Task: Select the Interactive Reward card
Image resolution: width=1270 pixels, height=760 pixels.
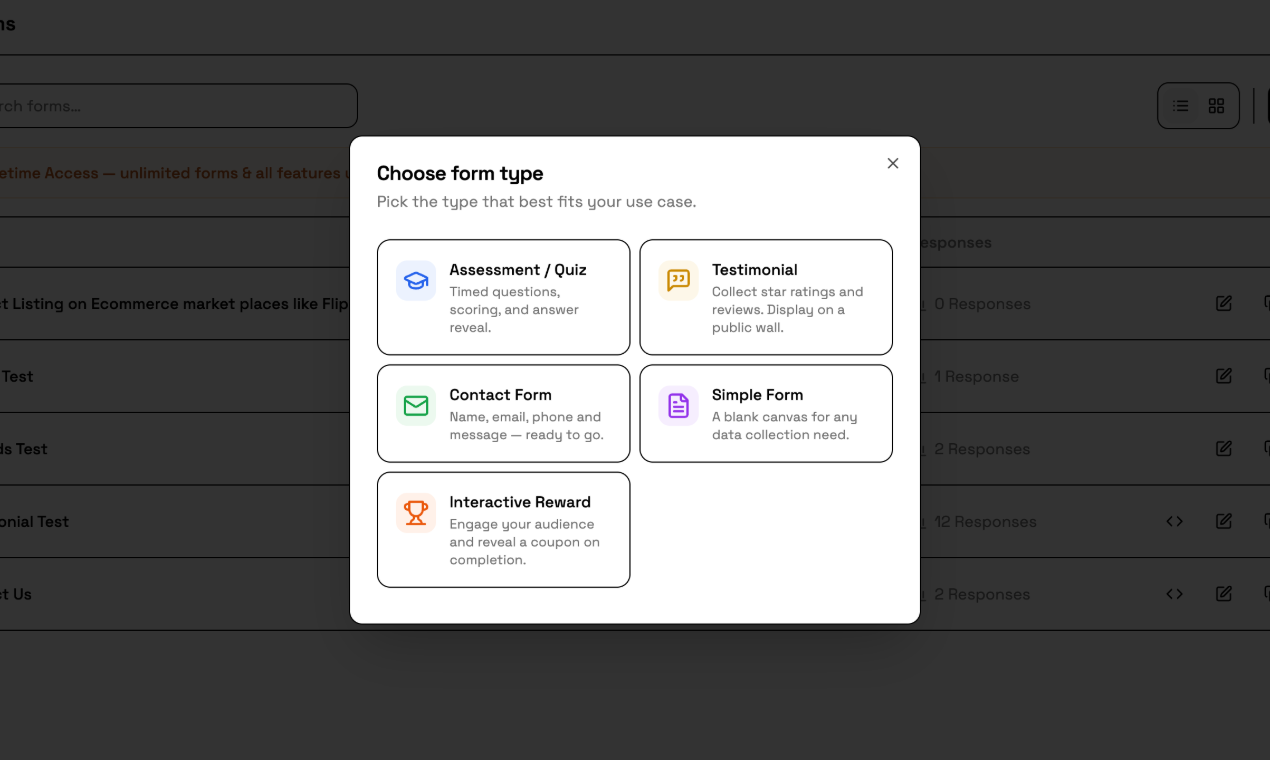Action: [x=503, y=530]
